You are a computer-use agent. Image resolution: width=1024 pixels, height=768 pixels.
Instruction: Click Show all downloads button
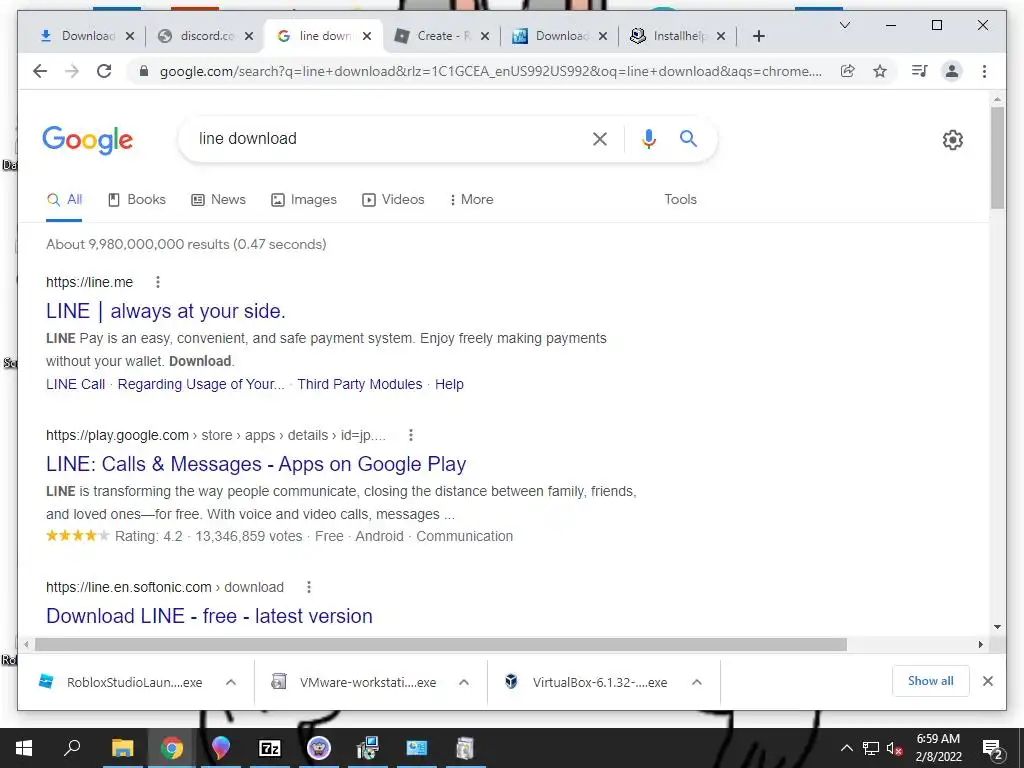coord(931,681)
